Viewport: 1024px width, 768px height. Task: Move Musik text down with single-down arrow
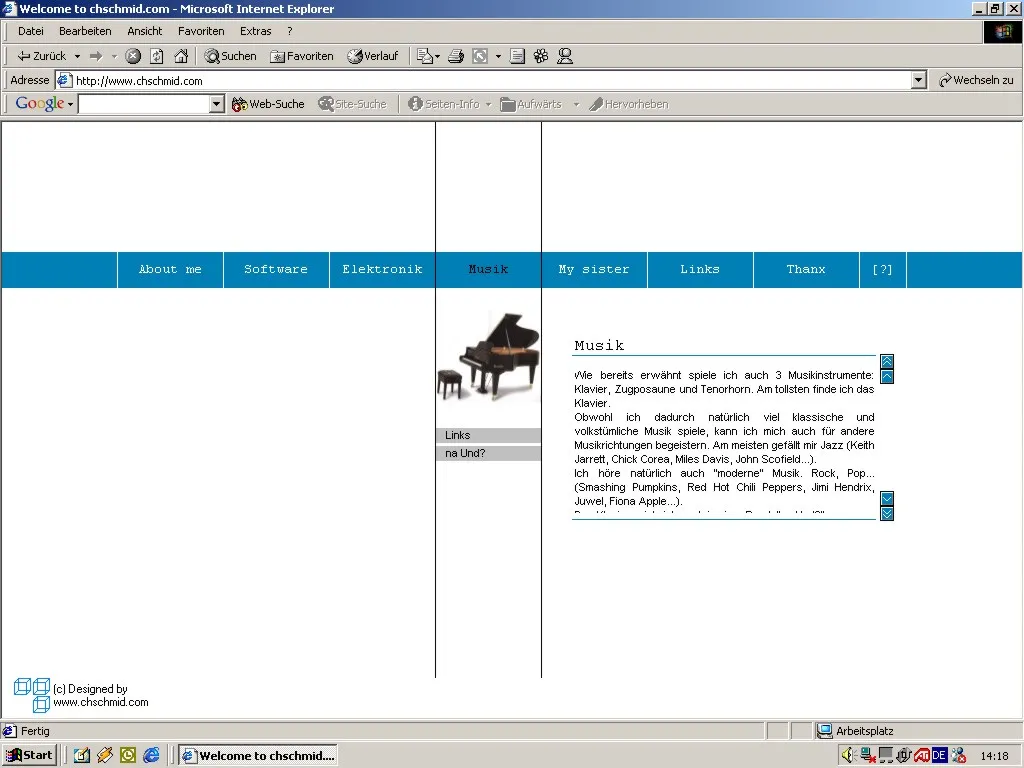coord(887,499)
